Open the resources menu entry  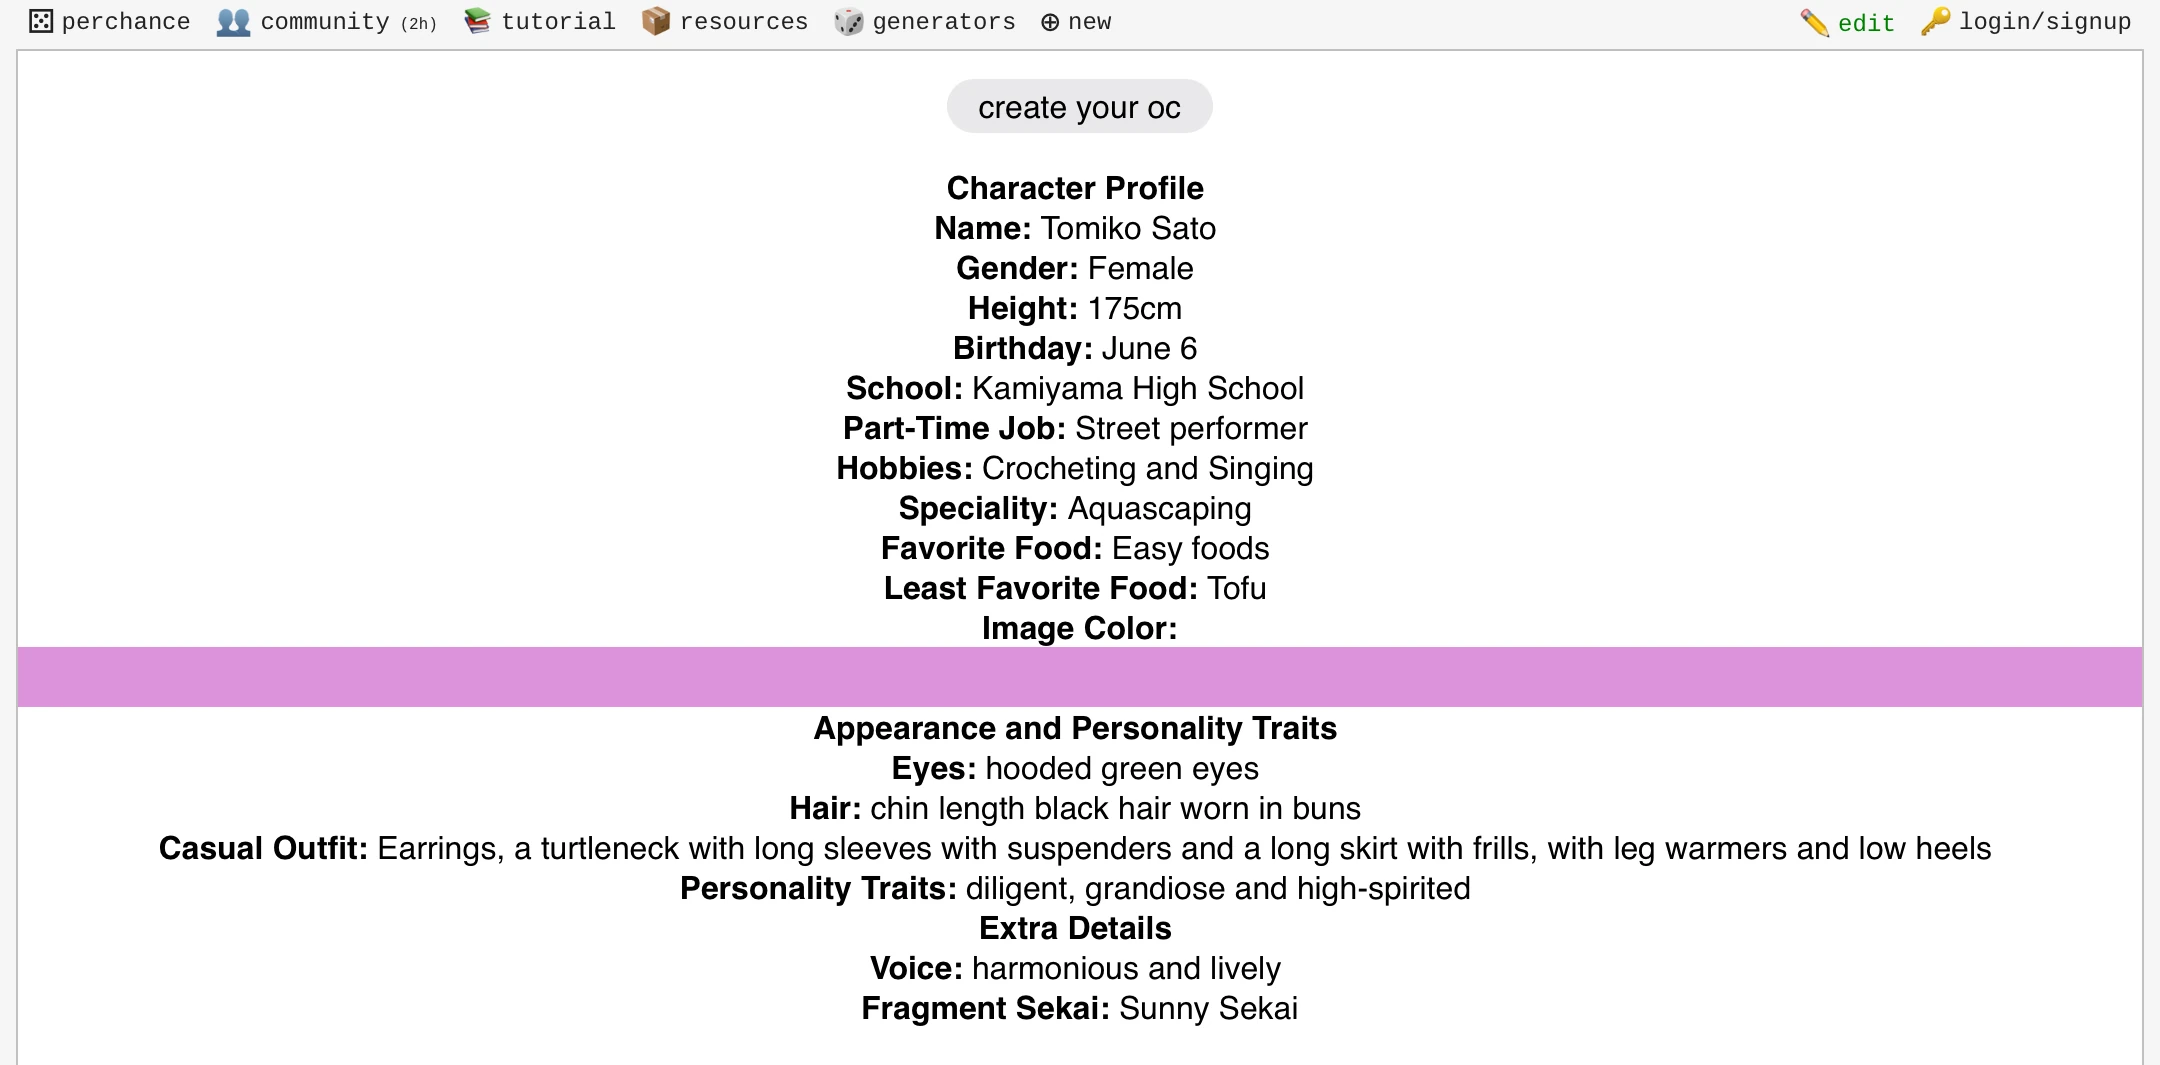click(743, 19)
